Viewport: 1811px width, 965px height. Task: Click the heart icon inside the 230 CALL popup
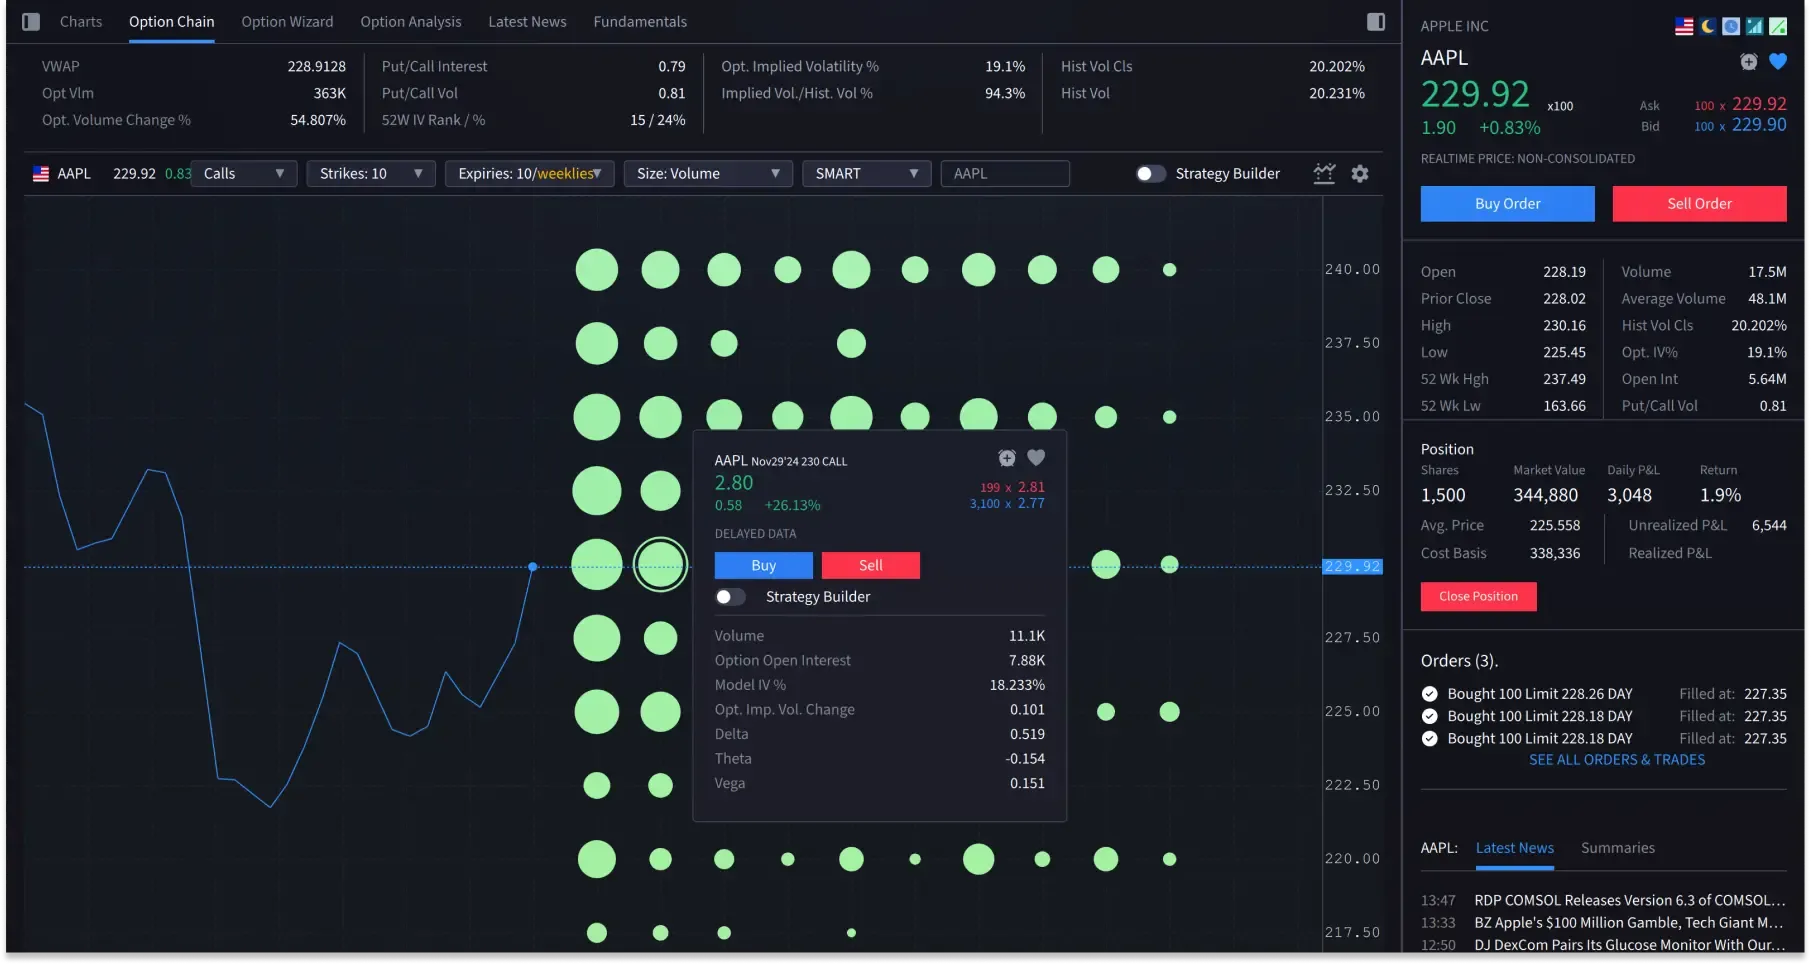[1036, 458]
